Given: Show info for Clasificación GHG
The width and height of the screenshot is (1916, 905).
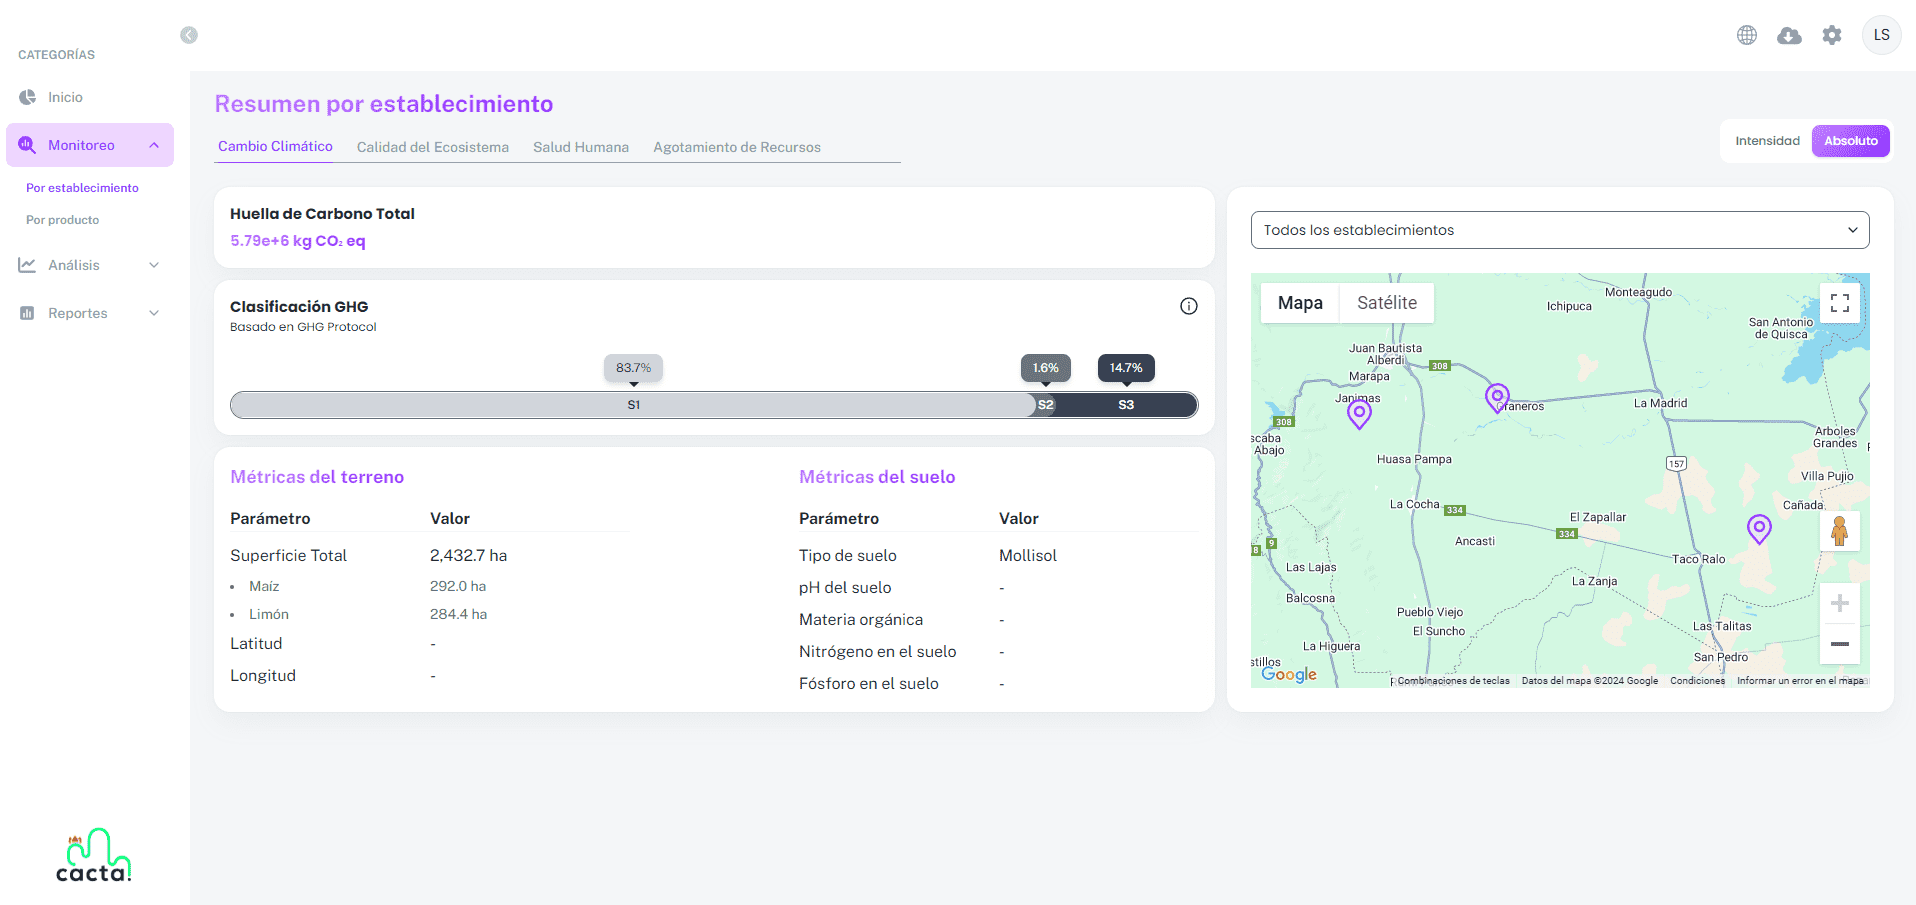Looking at the screenshot, I should [x=1188, y=306].
